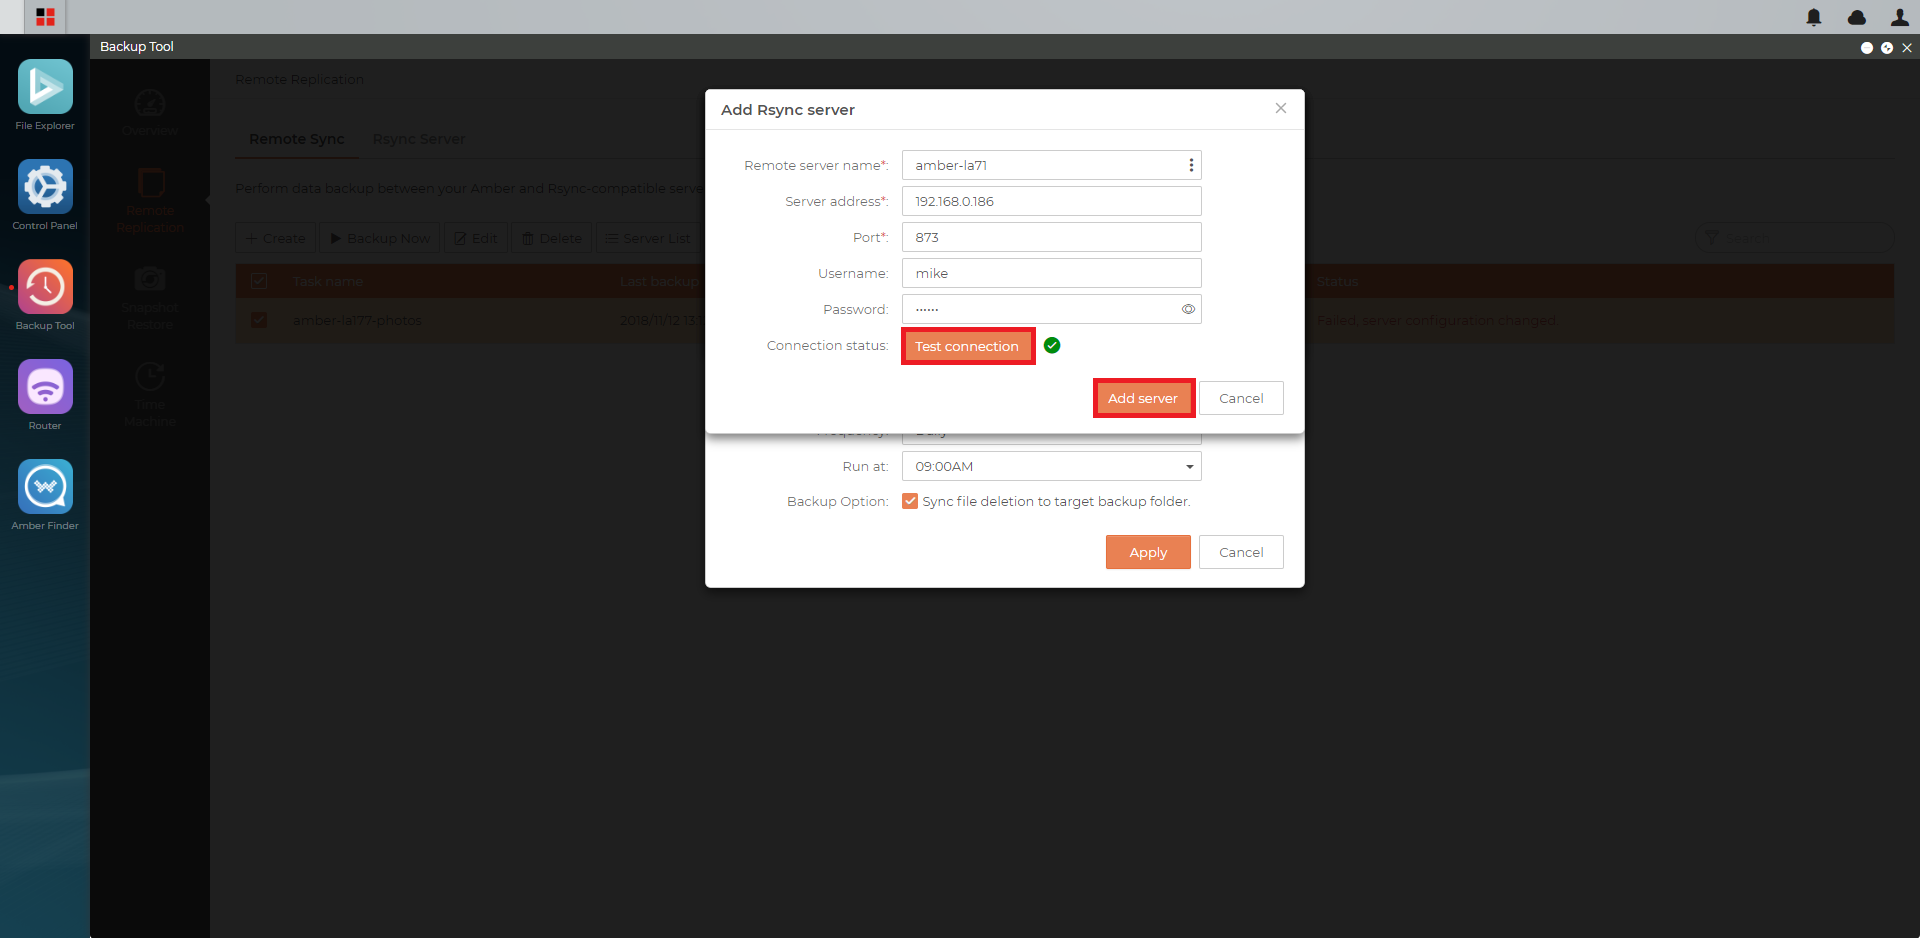Focus the Username field
This screenshot has height=938, width=1920.
[1052, 273]
